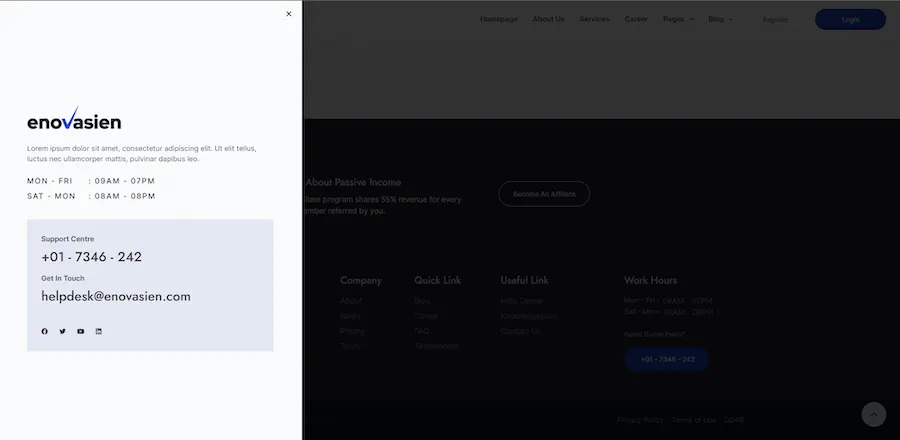Viewport: 900px width, 440px height.
Task: Open Career in the top navigation
Action: (636, 19)
